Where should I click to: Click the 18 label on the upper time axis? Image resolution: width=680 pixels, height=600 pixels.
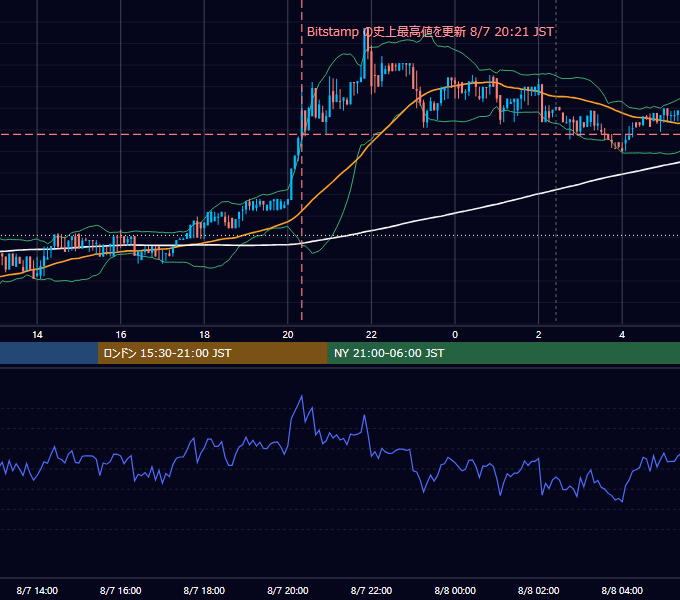(x=204, y=335)
